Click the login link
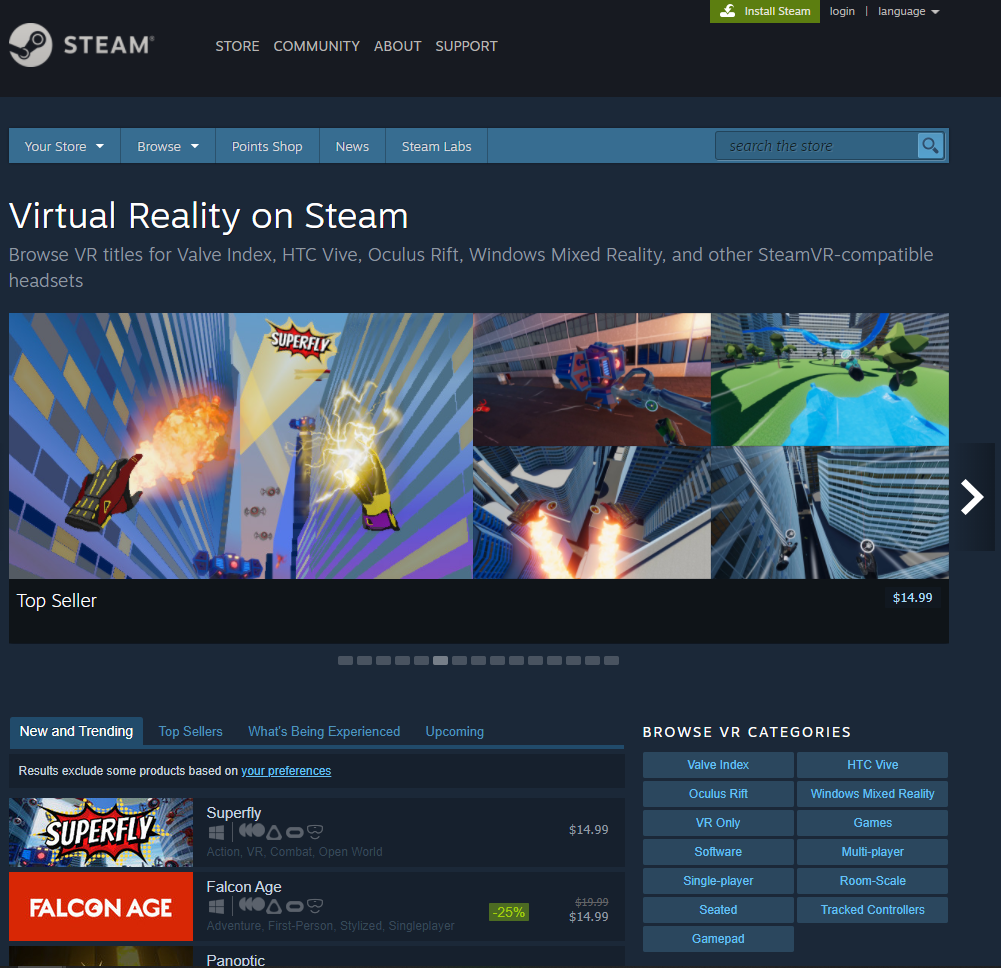Screen dimensions: 1001x968 (841, 11)
